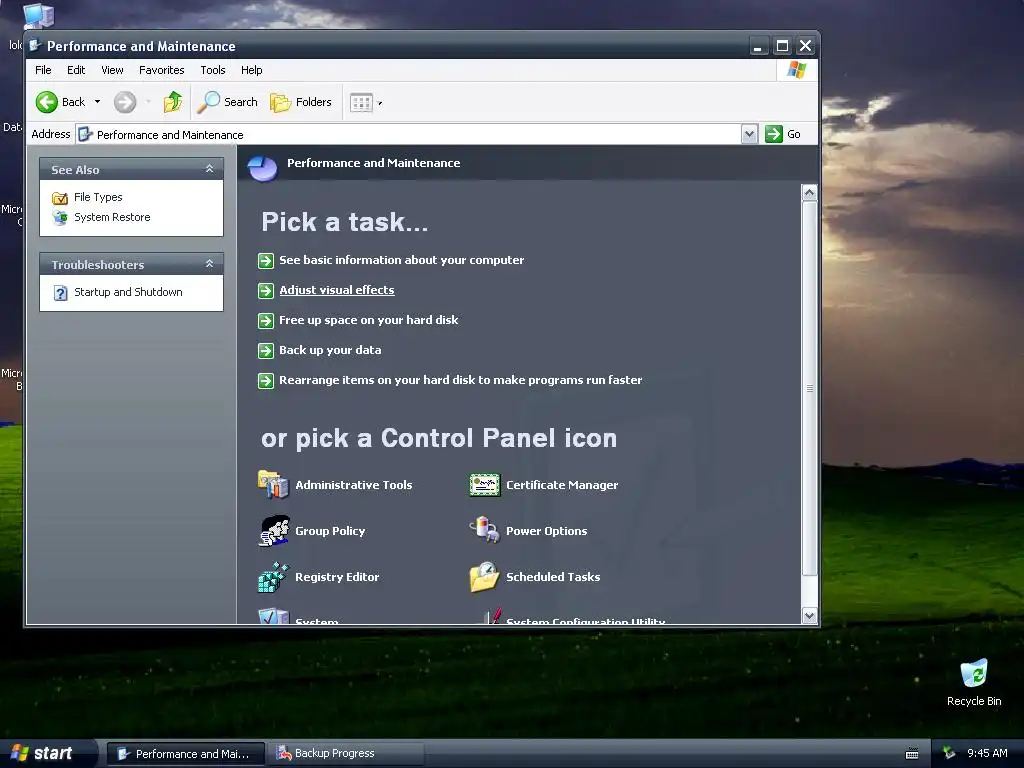Click the Windows flag logo in menu bar
This screenshot has height=768, width=1024.
pyautogui.click(x=797, y=70)
